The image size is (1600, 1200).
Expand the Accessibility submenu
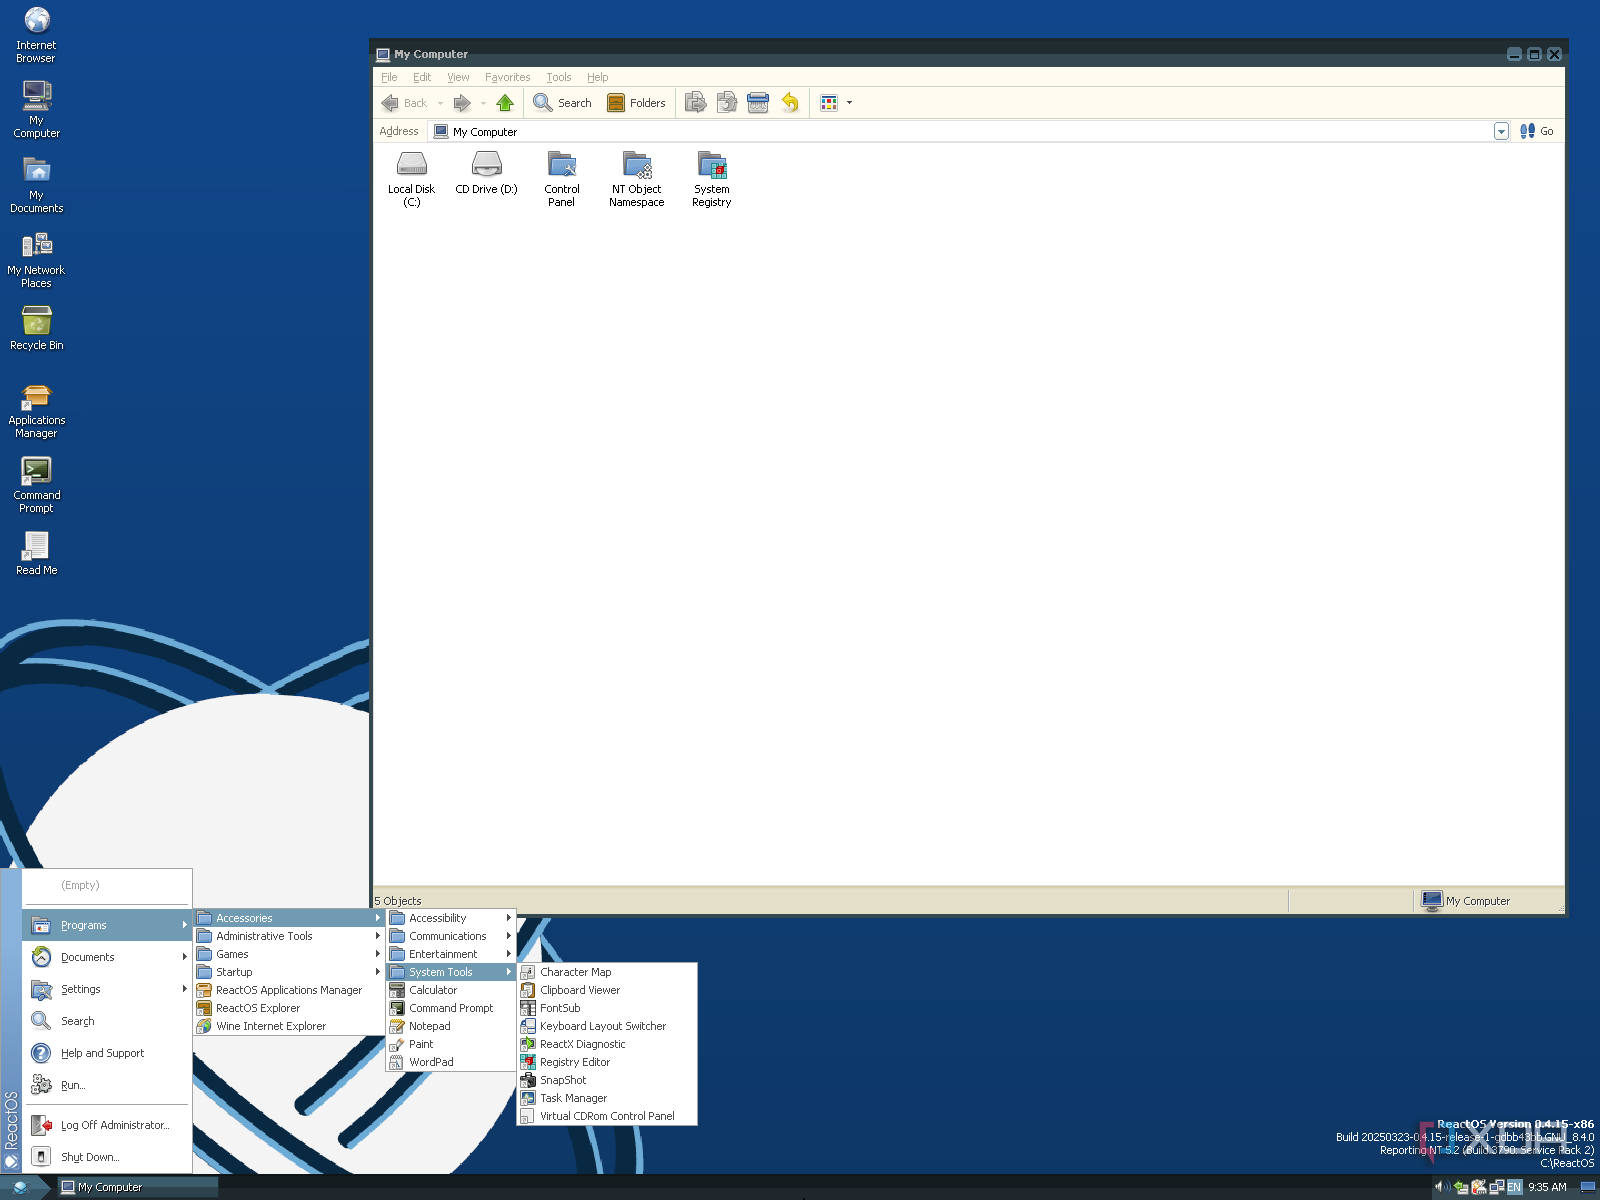pos(451,918)
